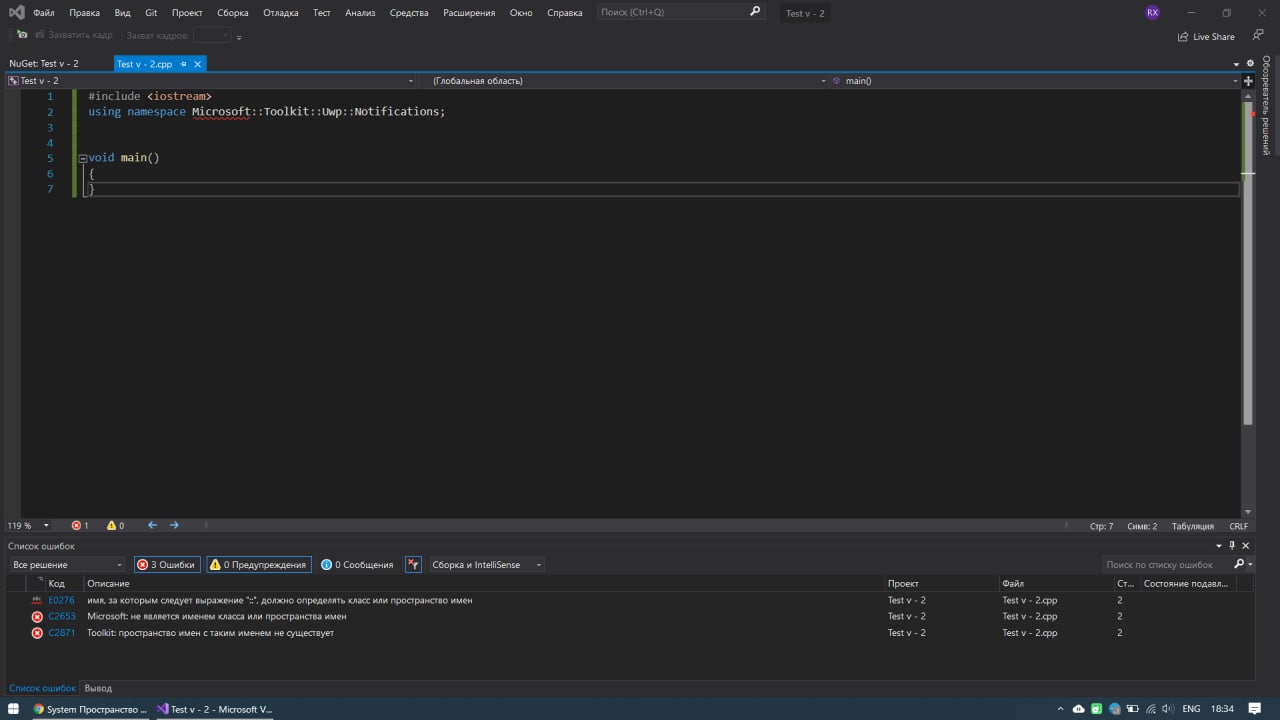The height and width of the screenshot is (720, 1280).
Task: Click the Поиск по списку ошибок field
Action: [x=1166, y=565]
